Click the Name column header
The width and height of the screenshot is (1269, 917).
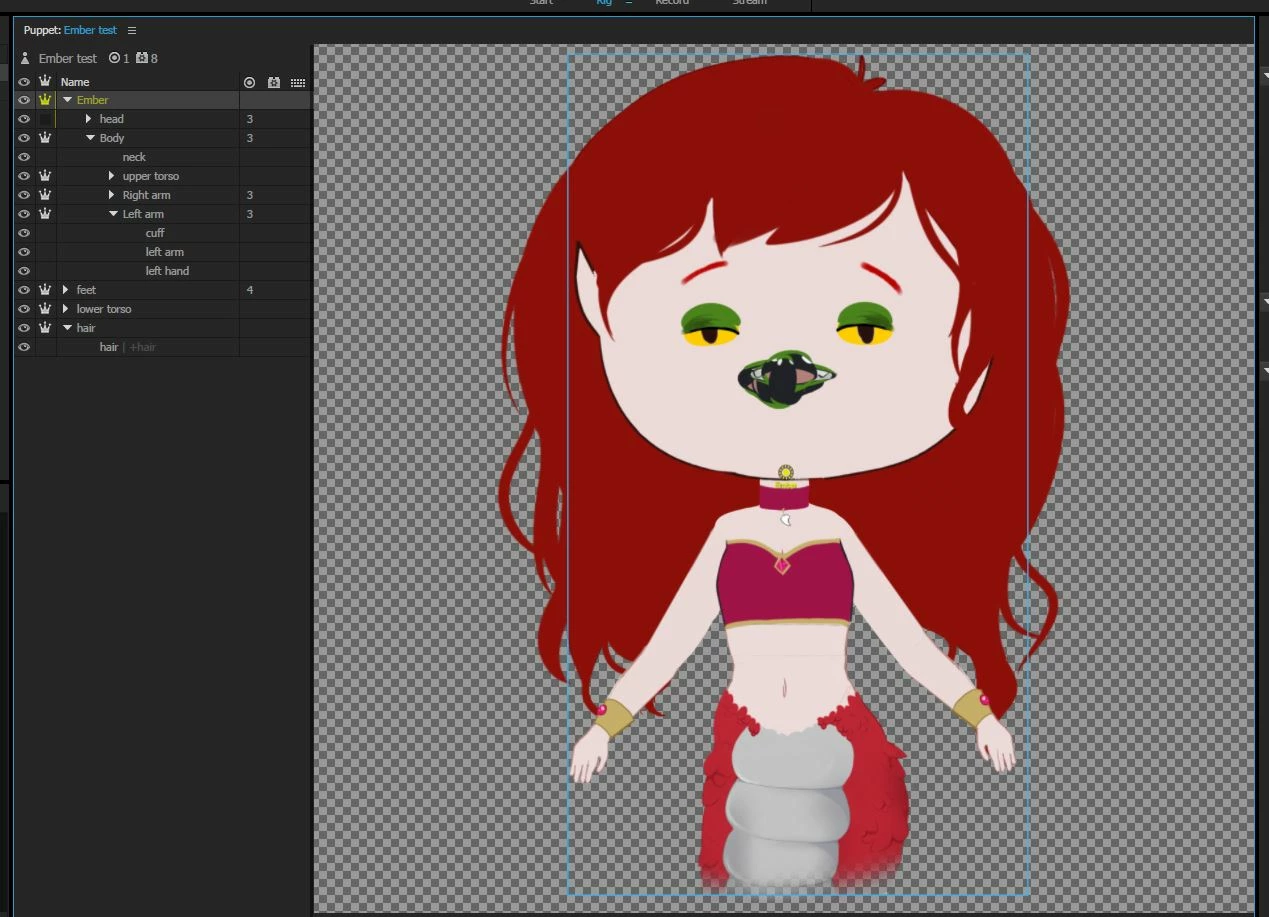click(x=75, y=82)
